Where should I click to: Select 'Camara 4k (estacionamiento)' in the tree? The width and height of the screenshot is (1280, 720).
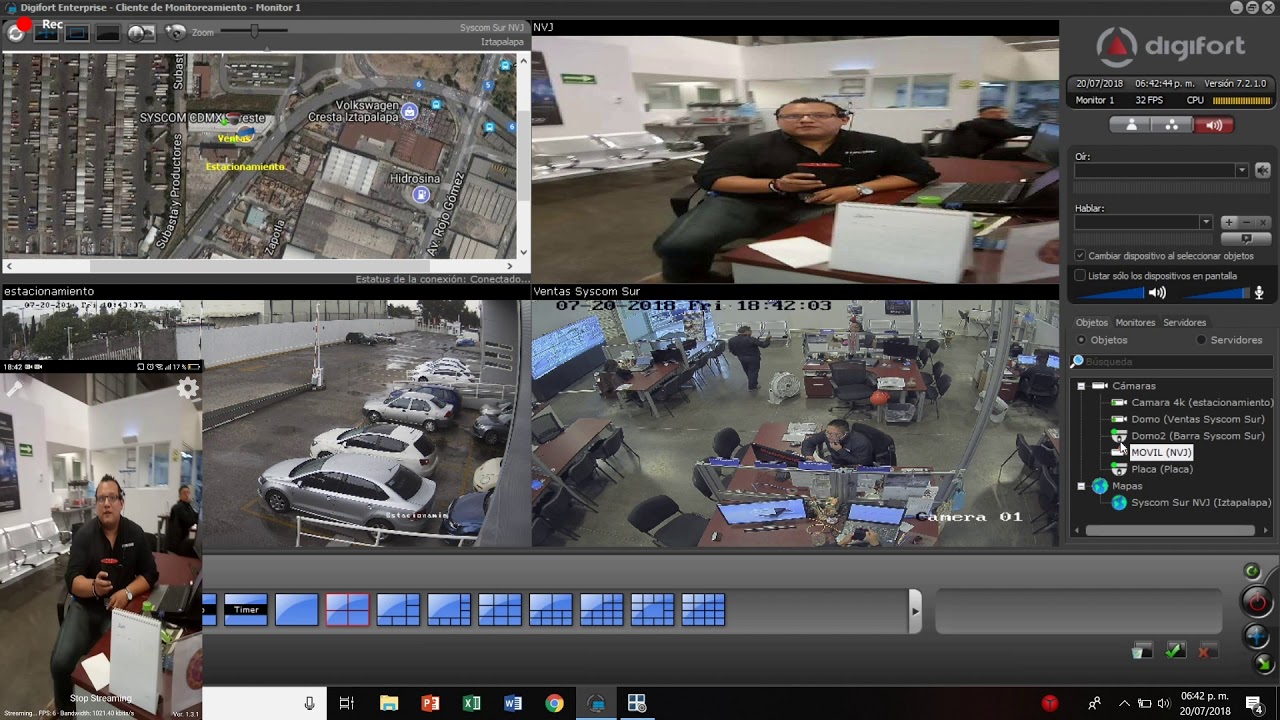pyautogui.click(x=1202, y=403)
